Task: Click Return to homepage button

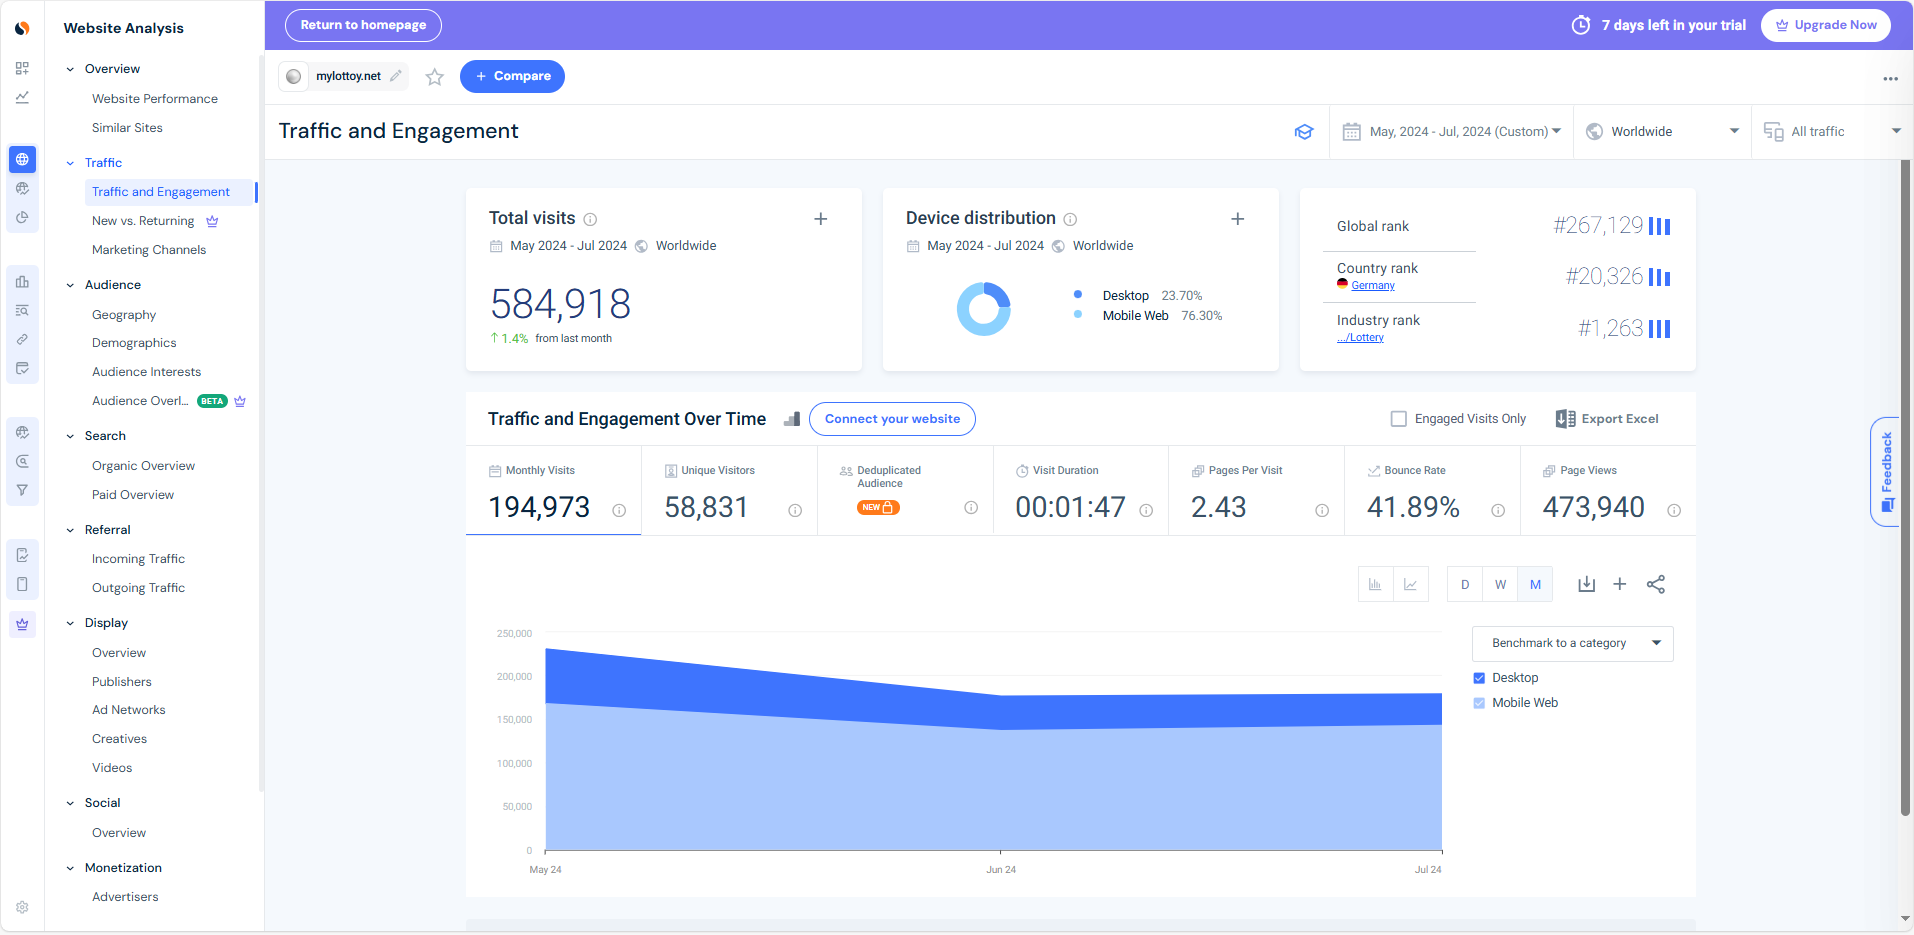Action: [363, 25]
